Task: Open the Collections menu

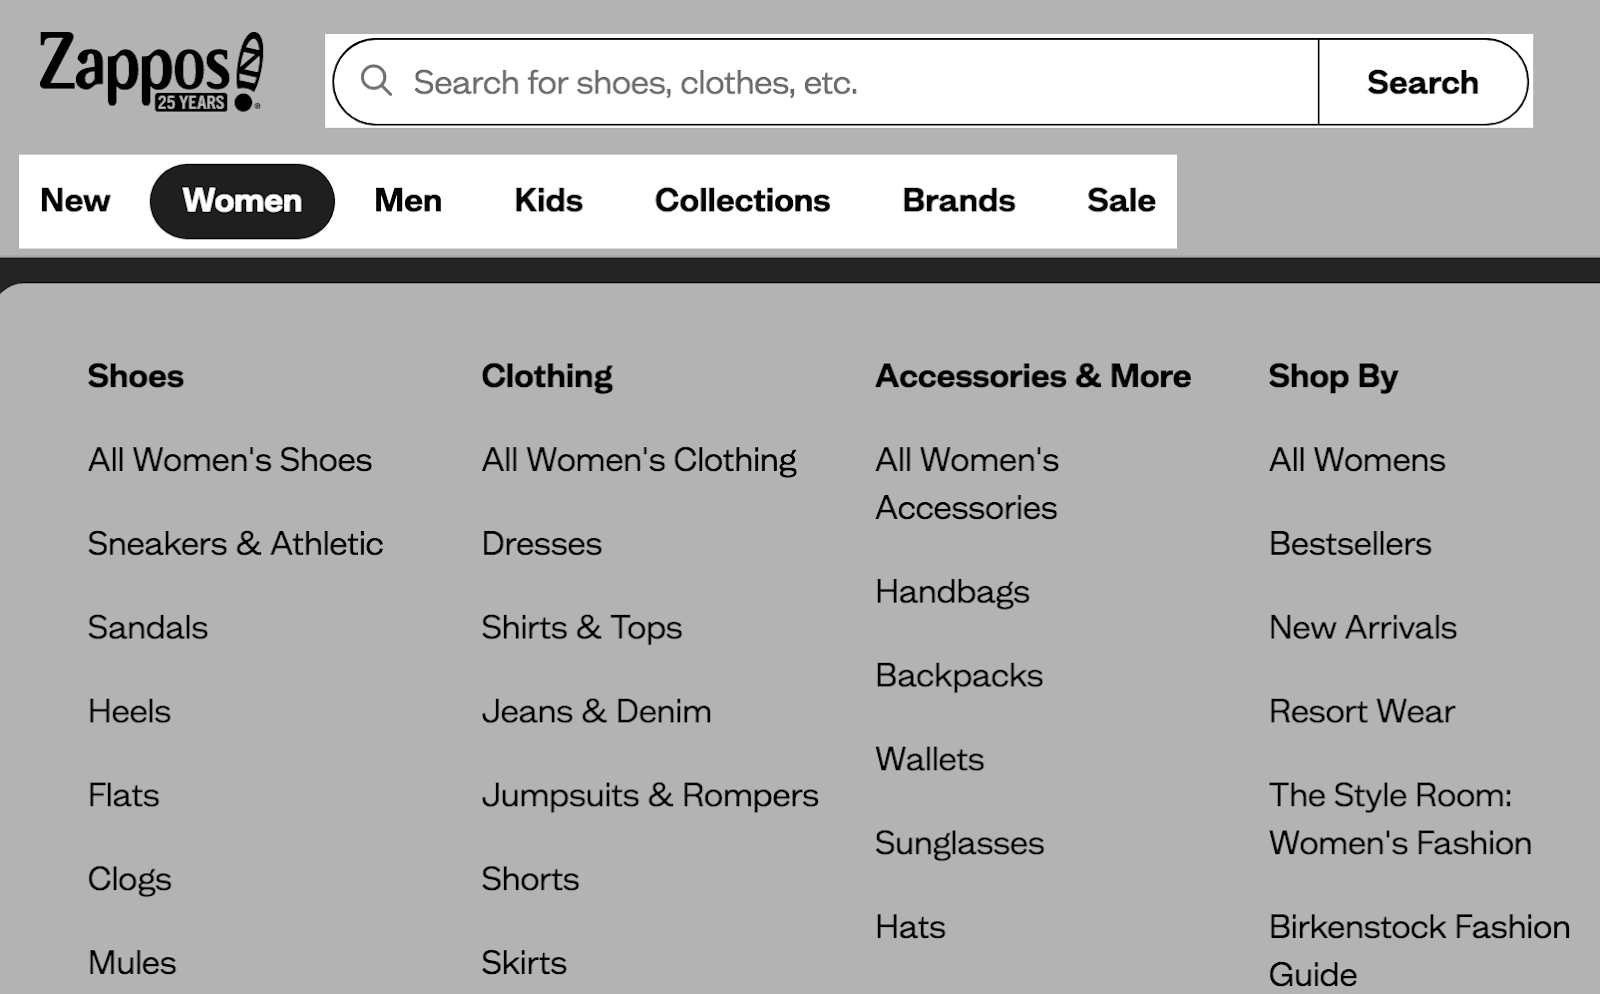Action: (742, 200)
